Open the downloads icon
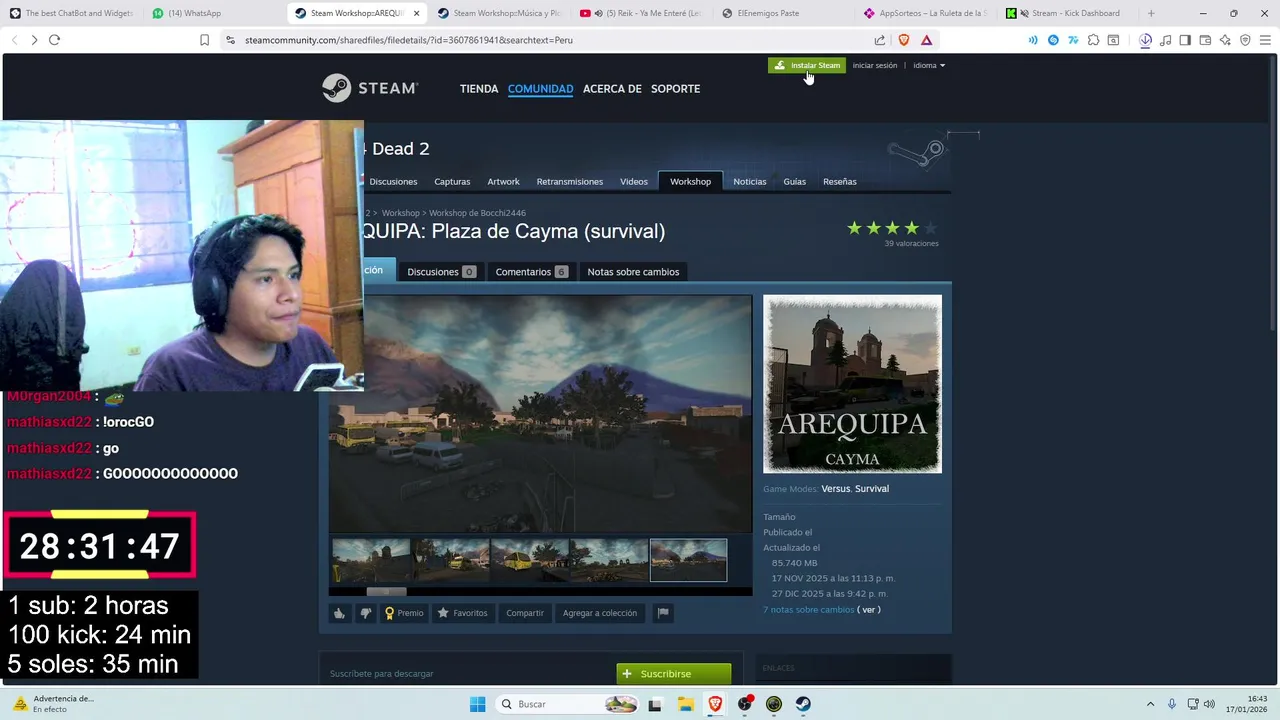Screen dimensions: 1280x720 1146,40
